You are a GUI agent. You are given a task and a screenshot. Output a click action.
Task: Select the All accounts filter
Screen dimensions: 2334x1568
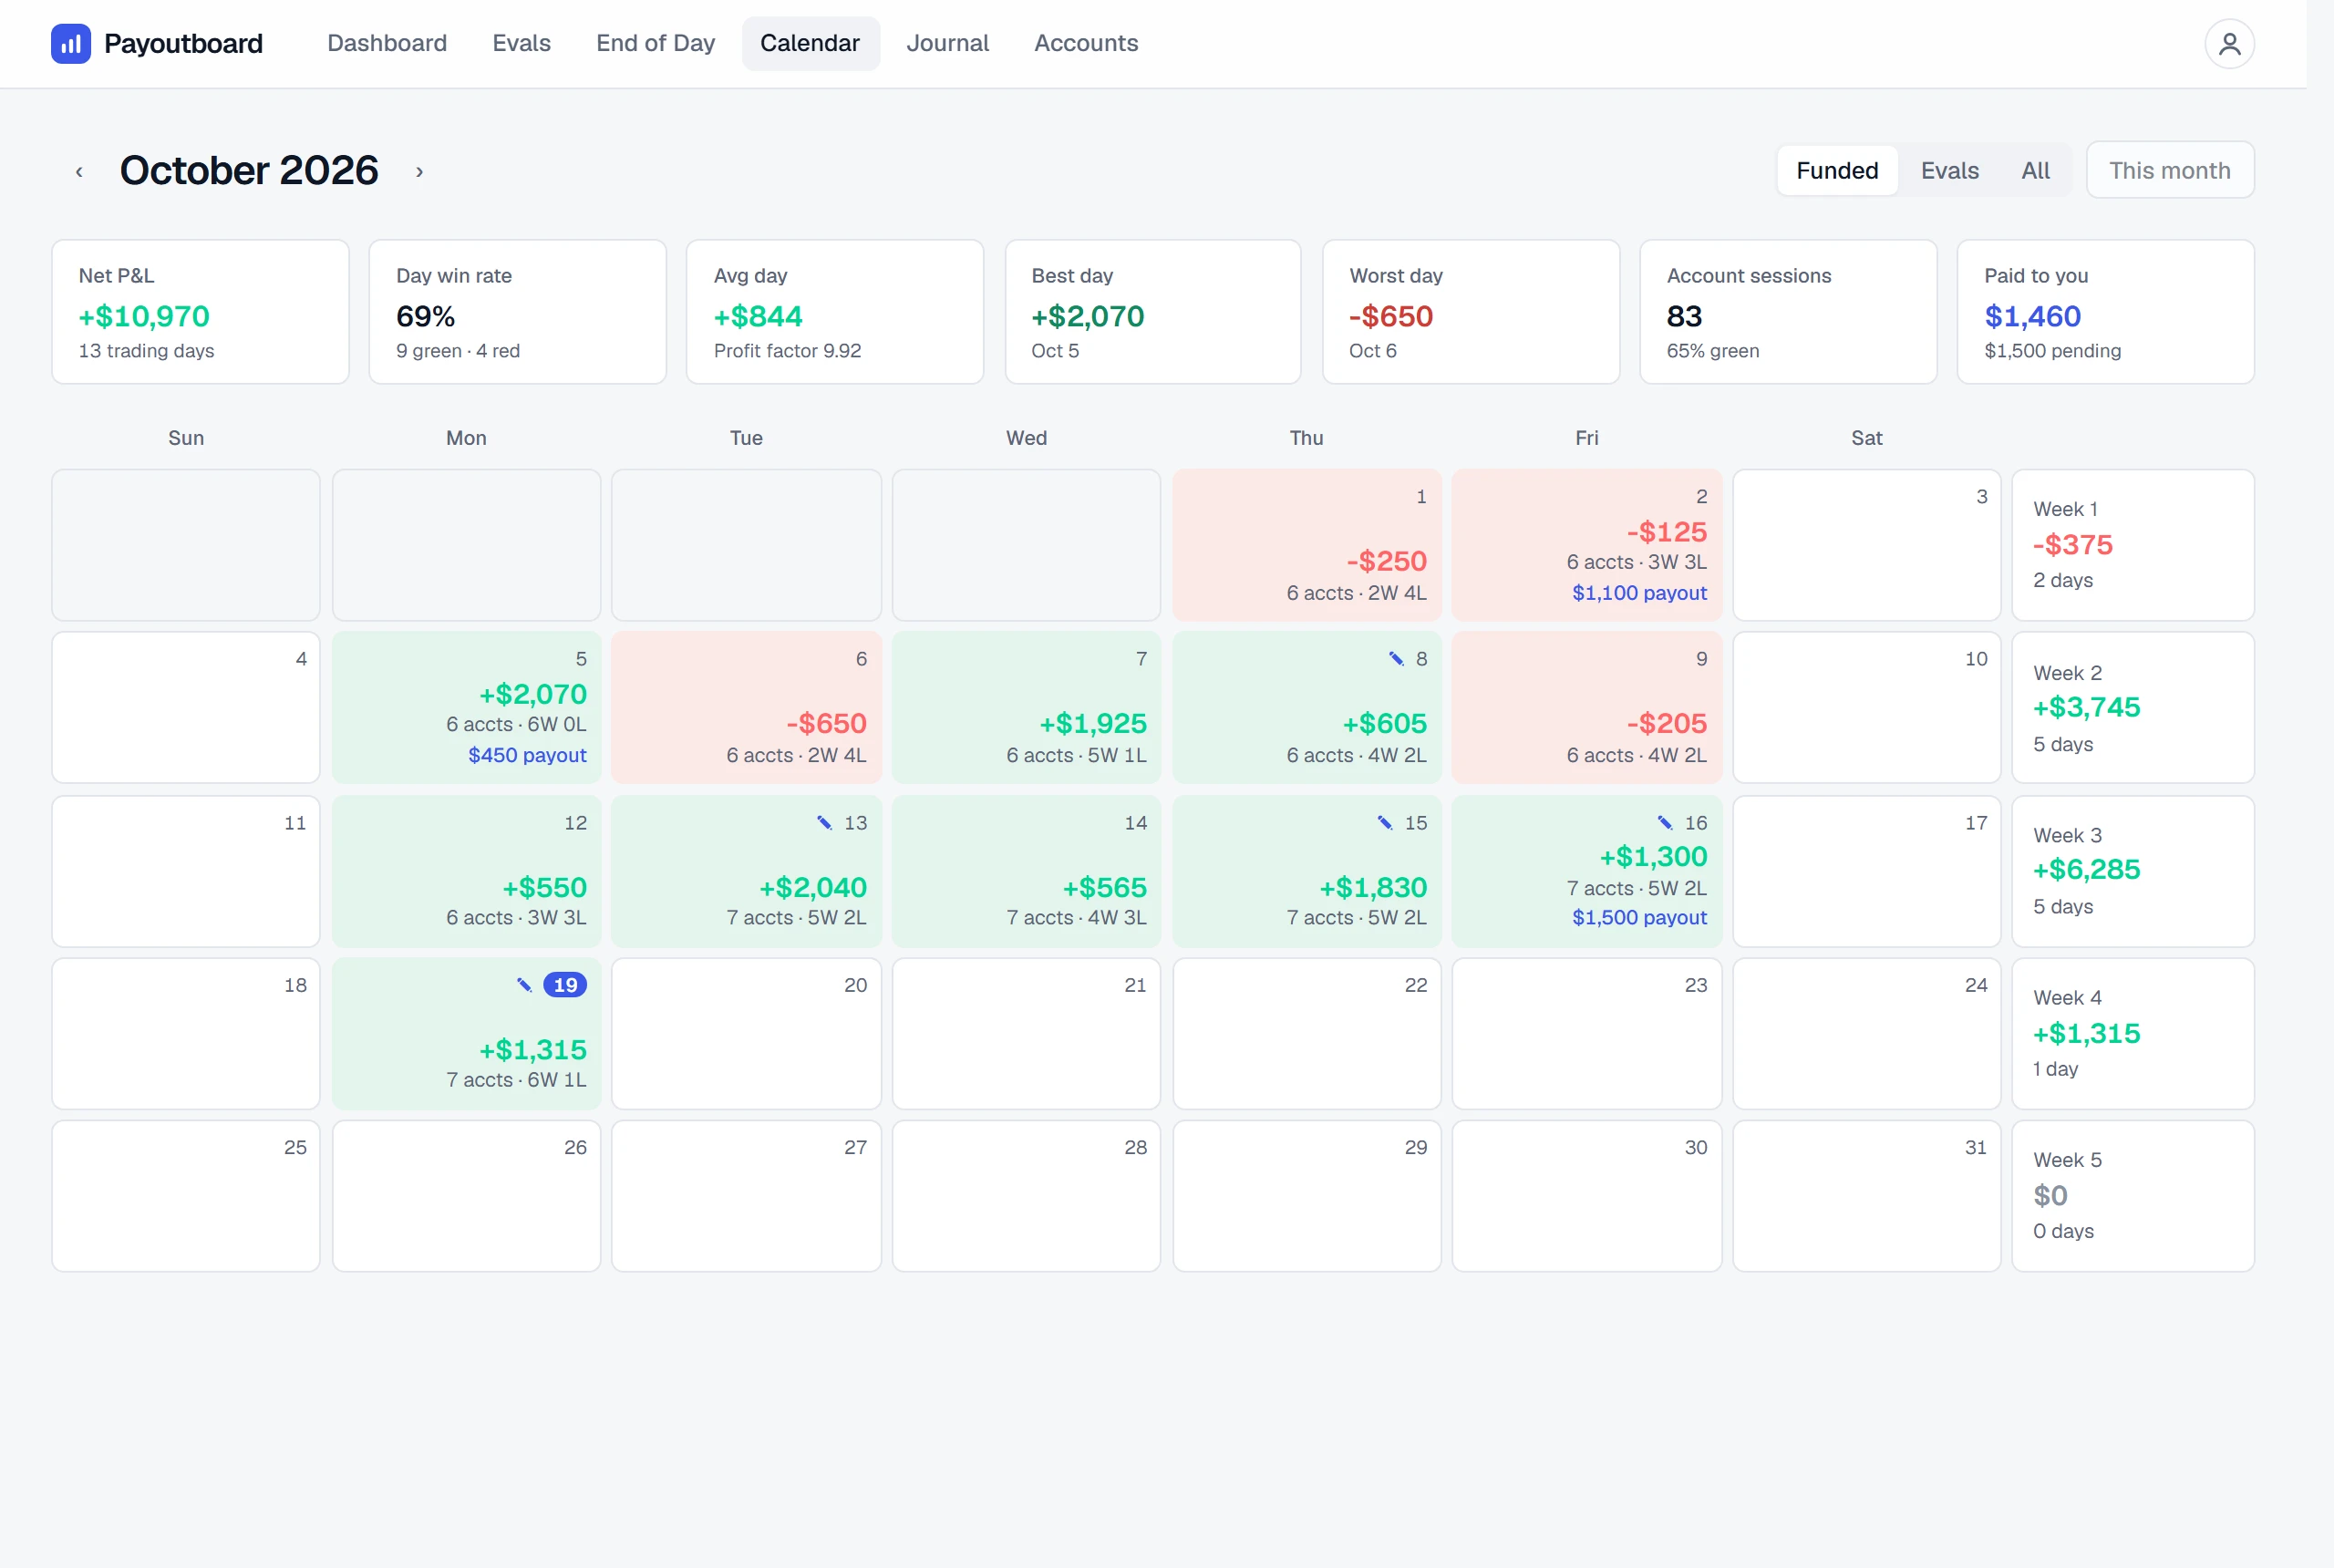[2034, 170]
